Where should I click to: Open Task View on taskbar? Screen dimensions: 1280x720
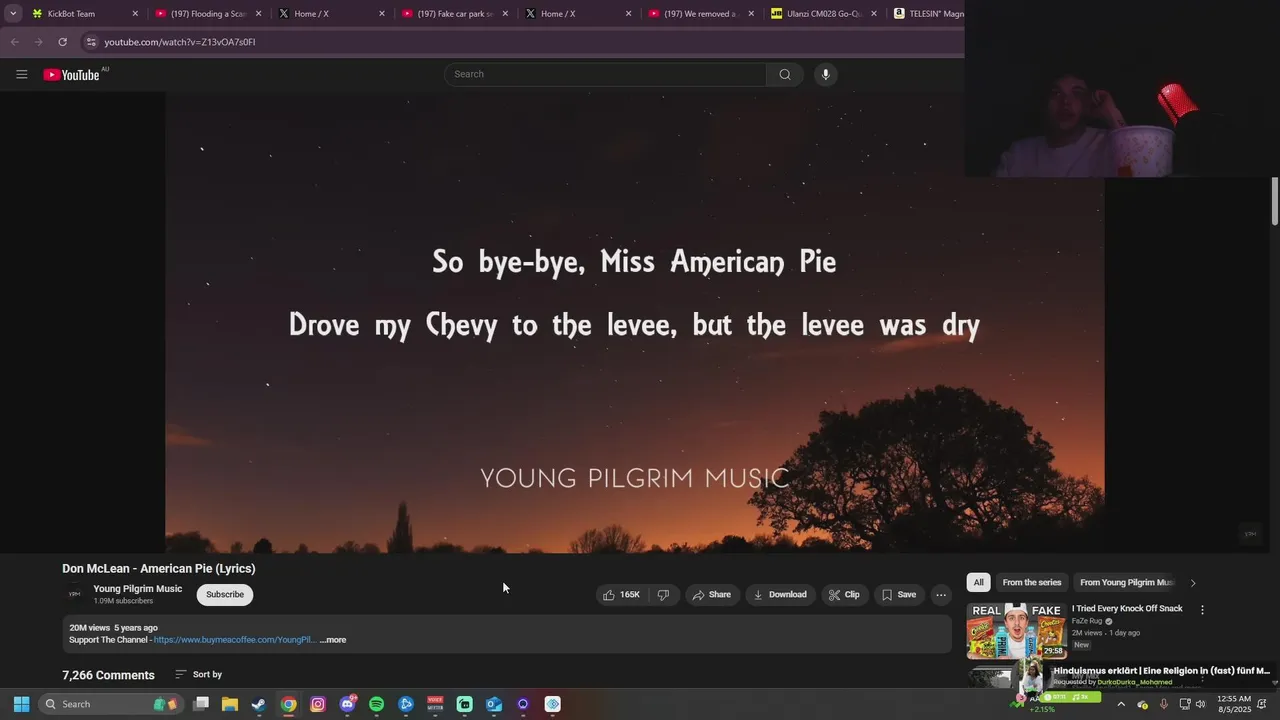201,704
